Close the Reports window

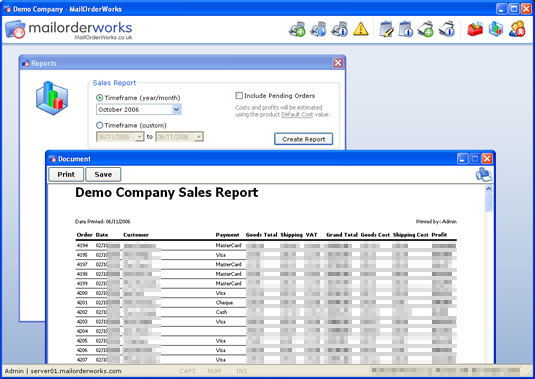[x=338, y=63]
